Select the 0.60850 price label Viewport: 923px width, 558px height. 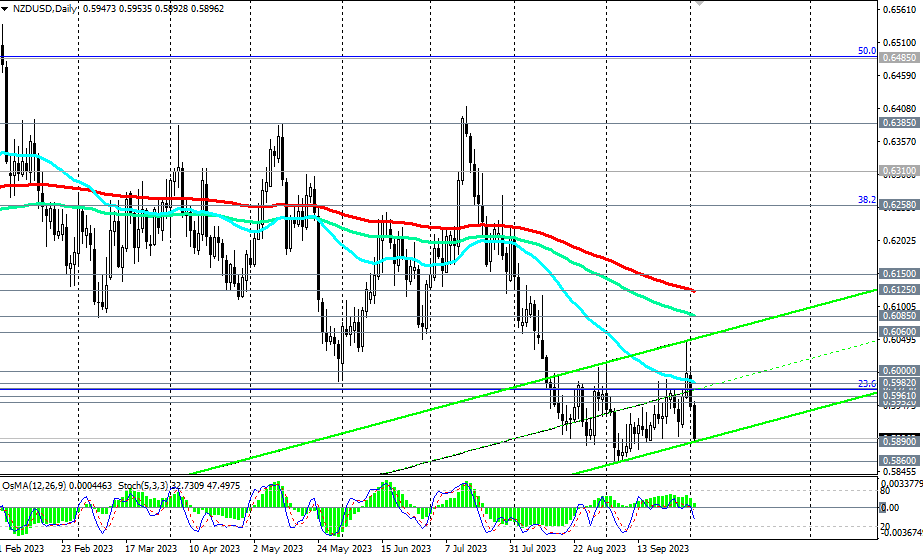[x=899, y=315]
